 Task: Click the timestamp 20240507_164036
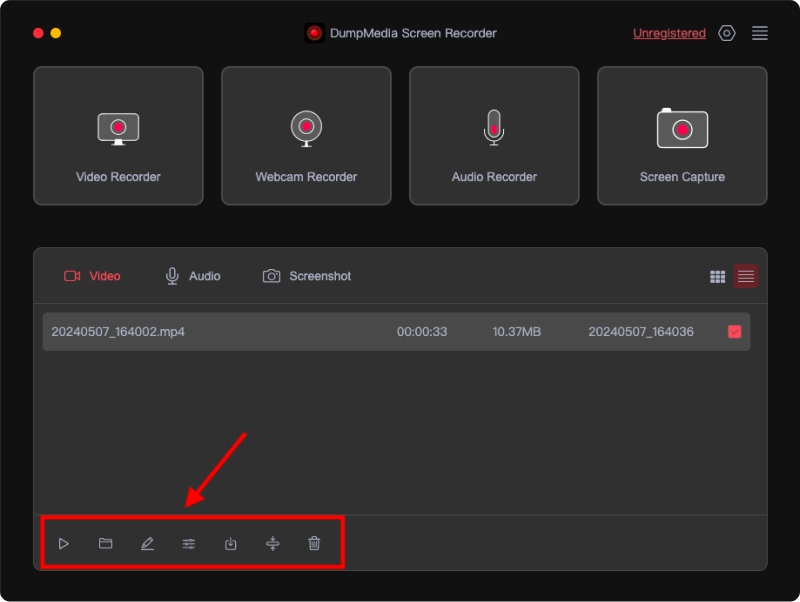click(641, 332)
